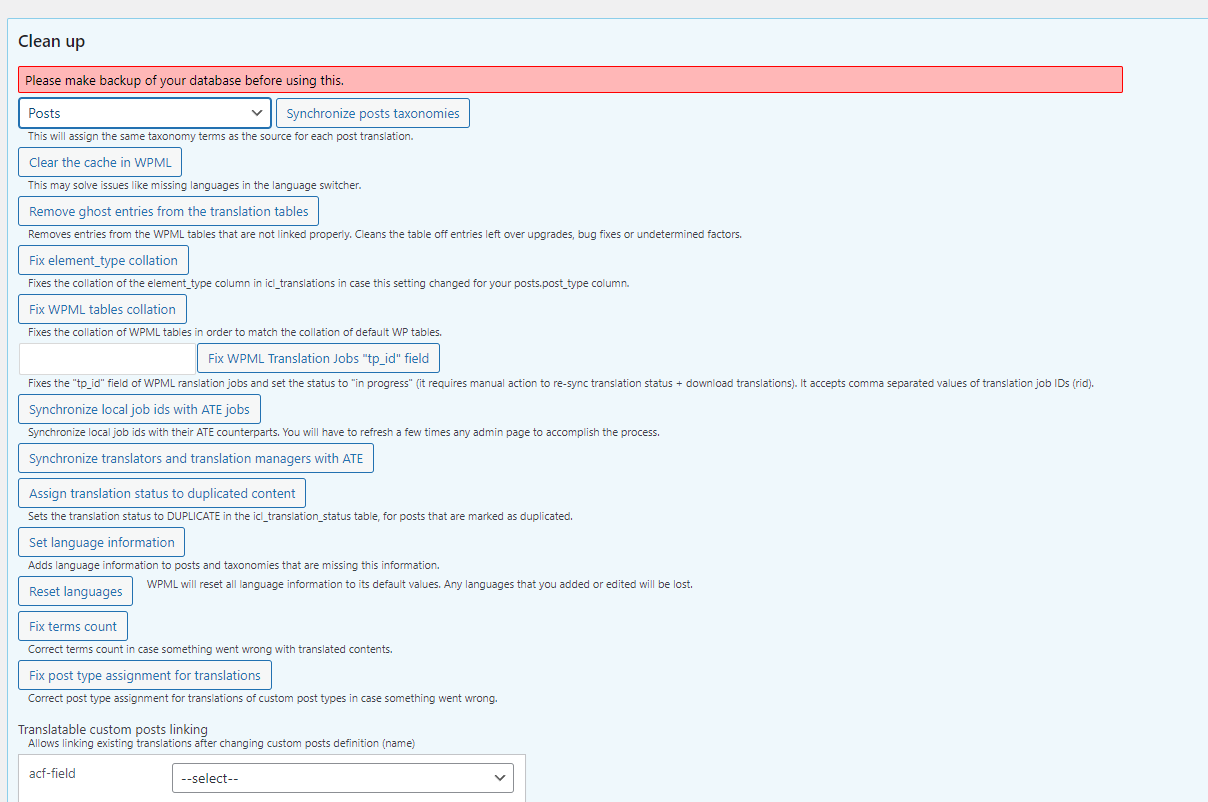Click Clear the cache in WPML
Viewport: 1208px width, 802px height.
pos(100,162)
